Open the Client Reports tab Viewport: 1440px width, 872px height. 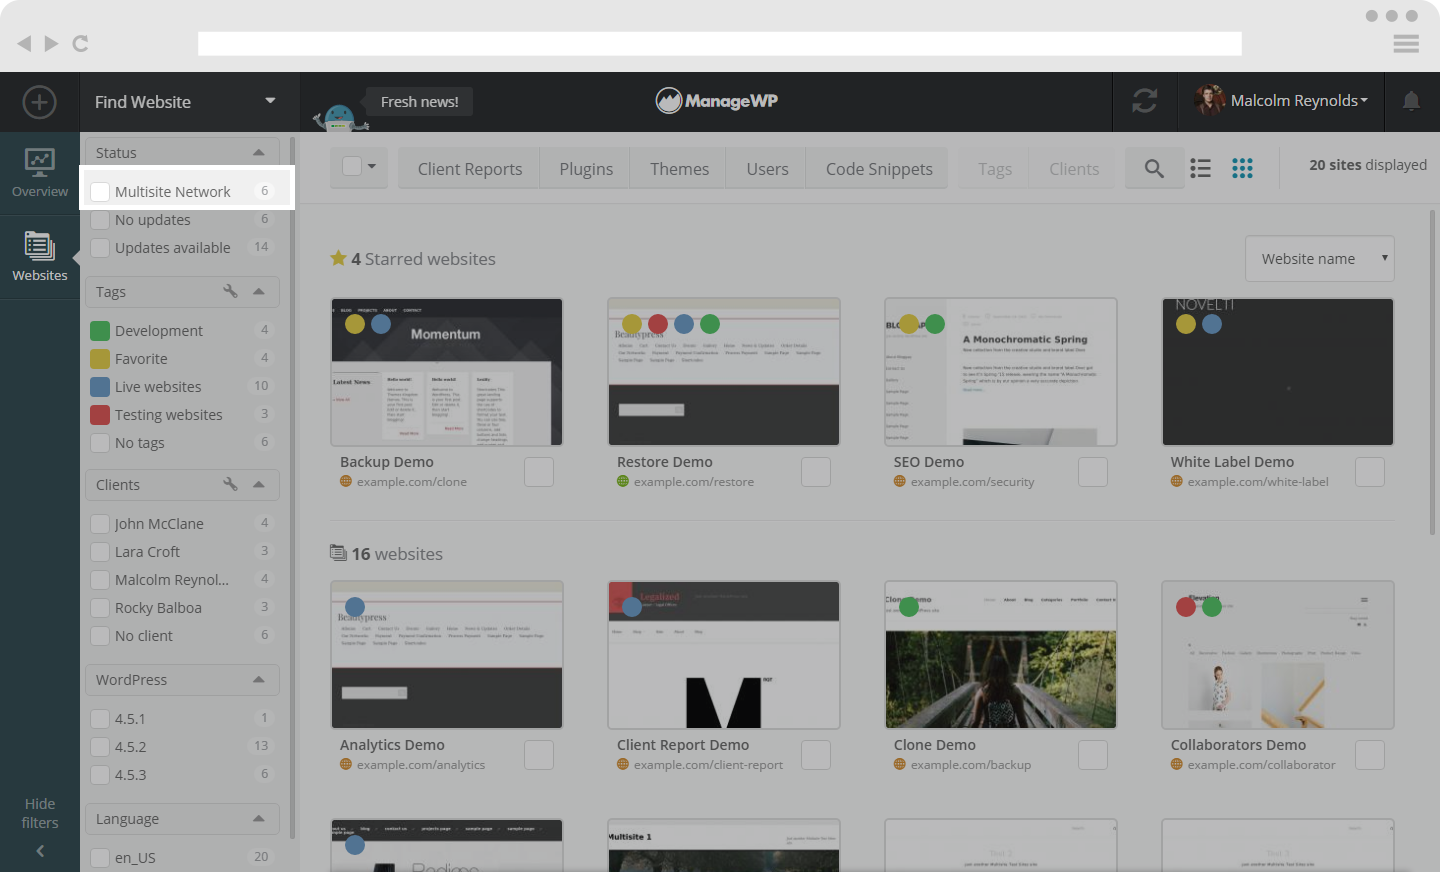pos(470,169)
